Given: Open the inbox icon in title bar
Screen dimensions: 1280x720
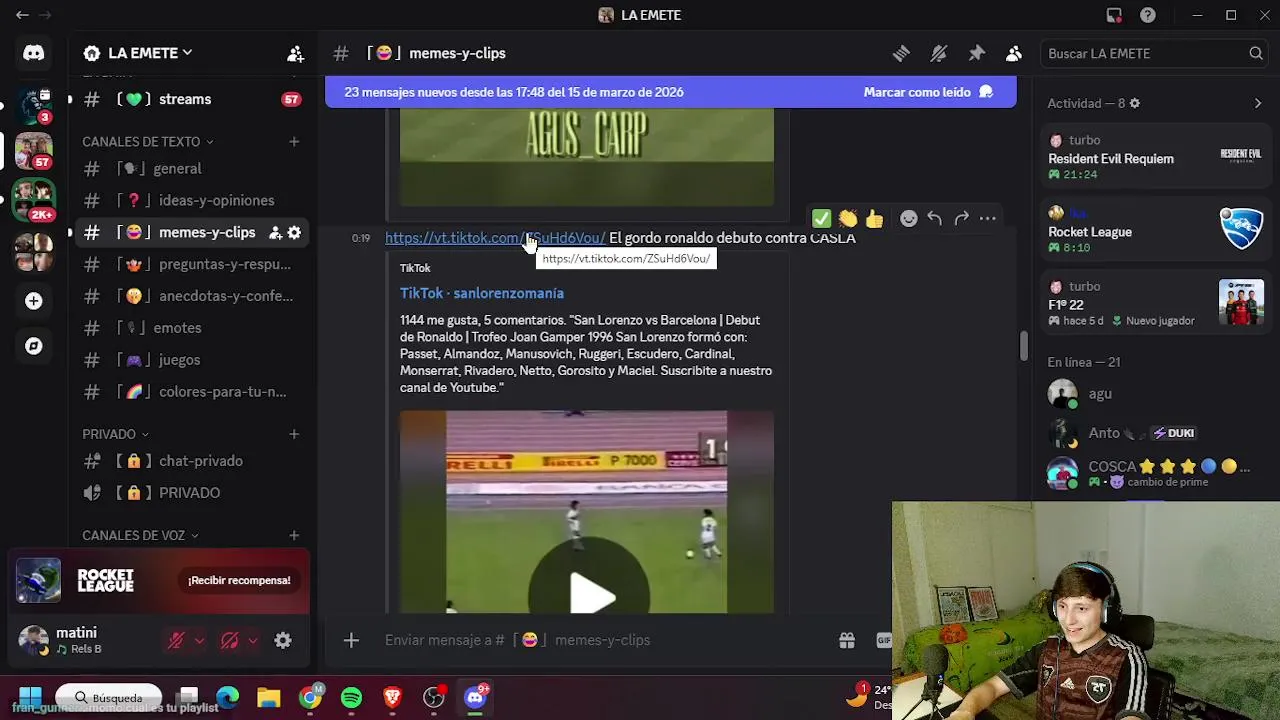Looking at the screenshot, I should pyautogui.click(x=1114, y=15).
